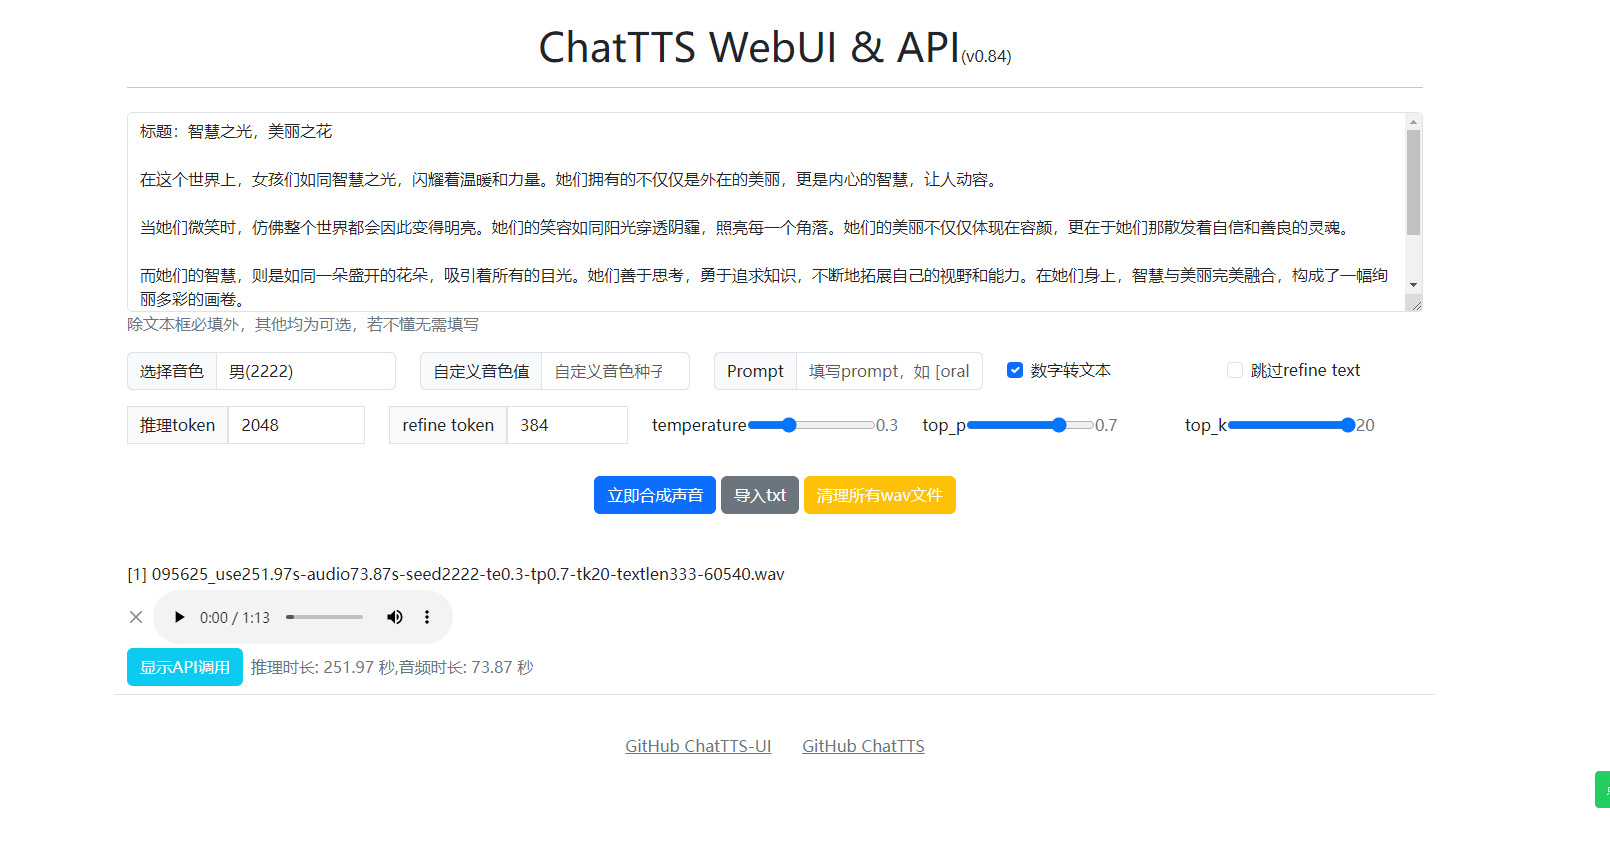Click the audio progress seek bar

pos(324,617)
